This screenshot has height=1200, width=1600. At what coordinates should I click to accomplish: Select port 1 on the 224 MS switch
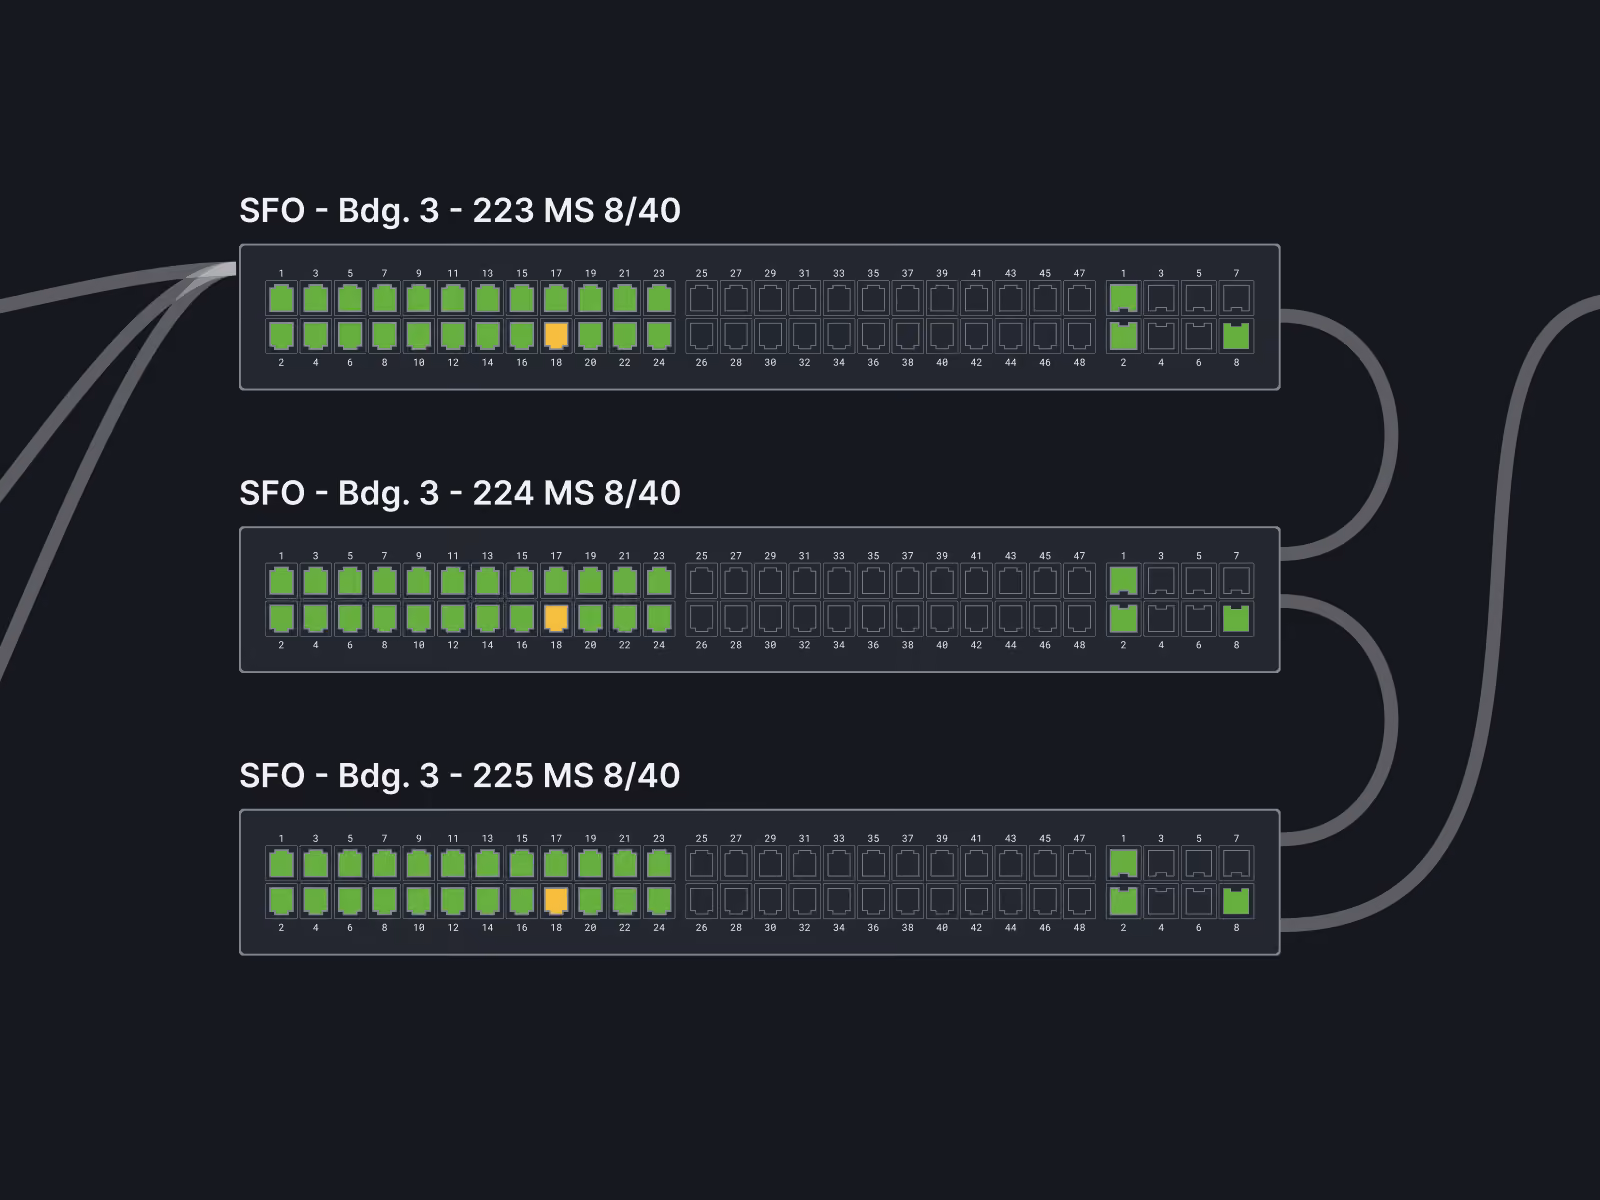point(281,581)
